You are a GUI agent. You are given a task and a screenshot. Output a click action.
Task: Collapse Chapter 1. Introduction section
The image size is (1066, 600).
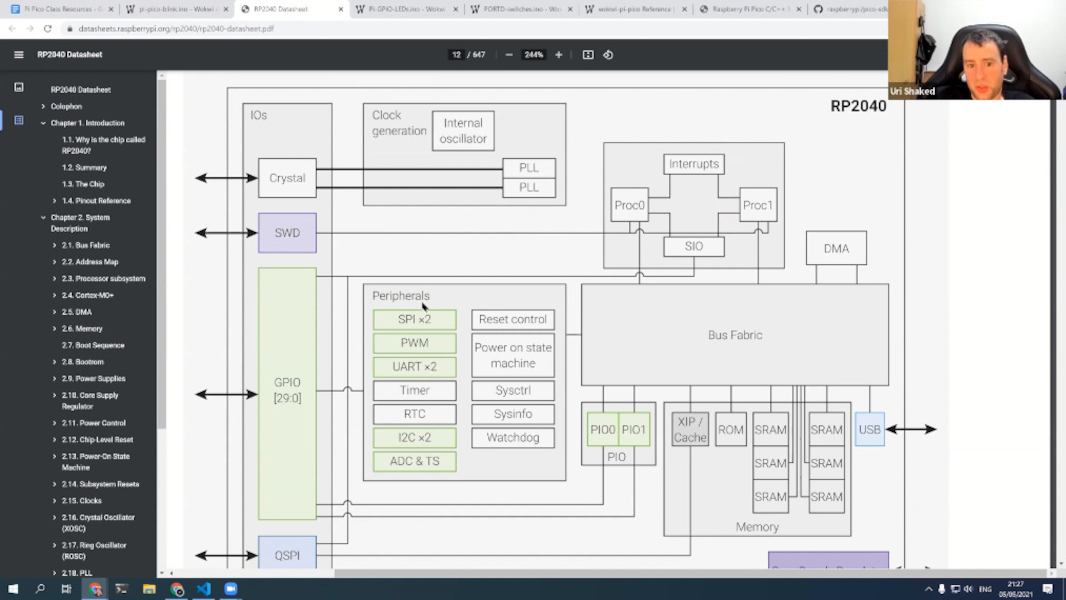[x=43, y=123]
